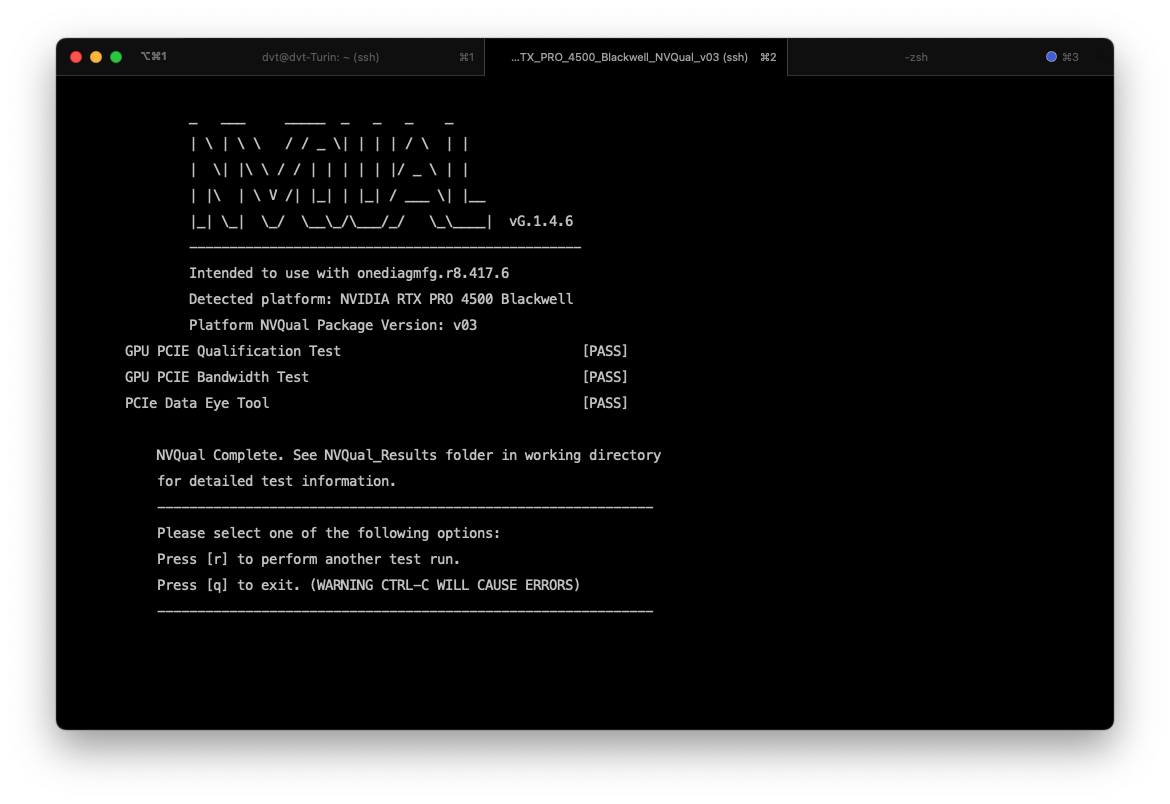Click the ⌥⌘1 window shortcut label
Viewport: 1170px width, 804px height.
(154, 57)
